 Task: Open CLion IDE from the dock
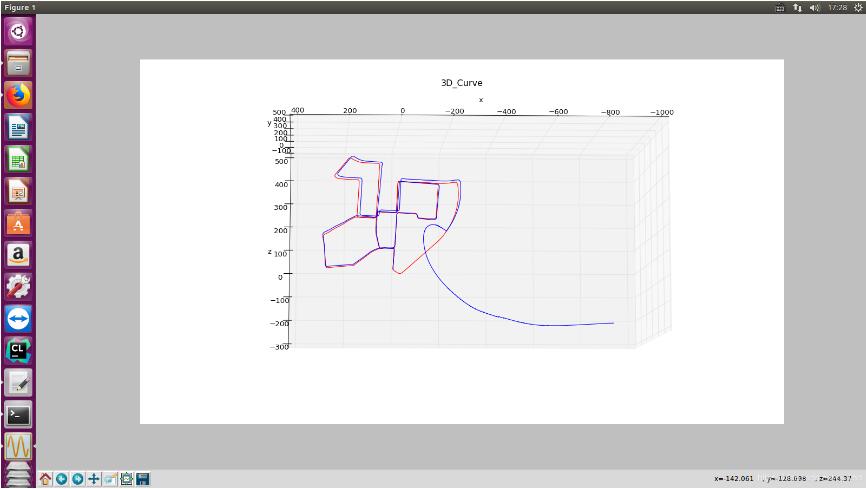18,350
